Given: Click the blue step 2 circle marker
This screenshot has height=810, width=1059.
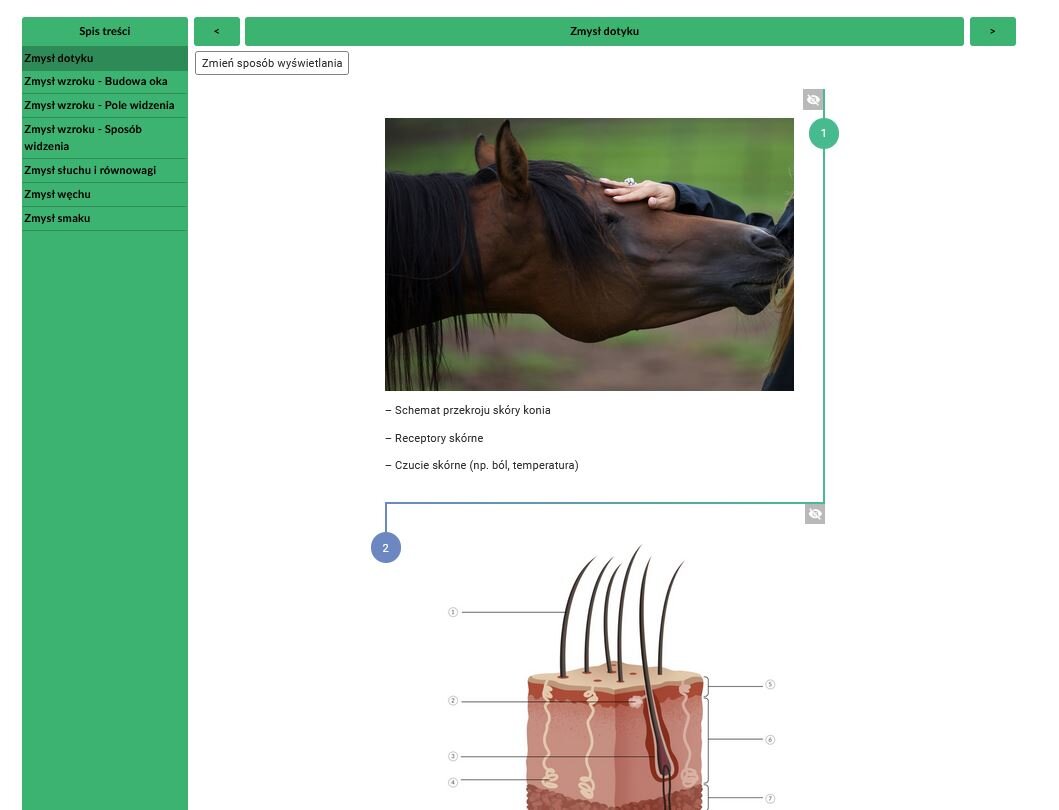Looking at the screenshot, I should [x=385, y=548].
